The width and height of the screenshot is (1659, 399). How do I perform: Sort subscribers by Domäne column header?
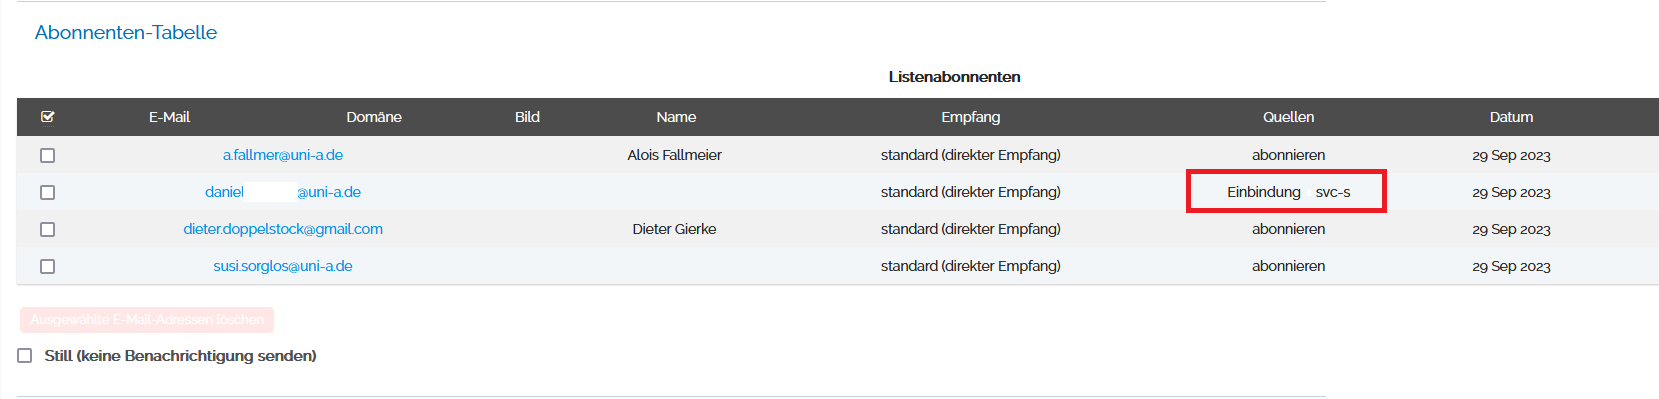[374, 117]
